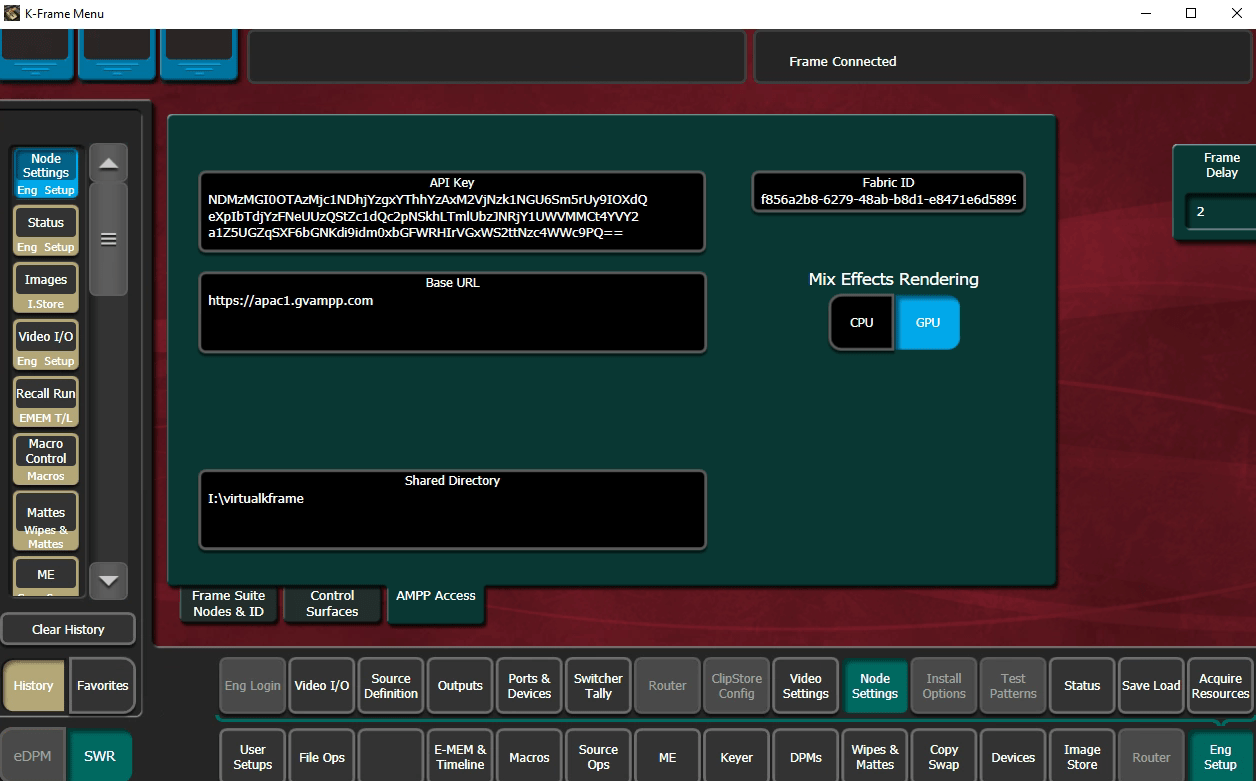Open Status Eng Setup in history list
1256x781 pixels.
pos(46,230)
